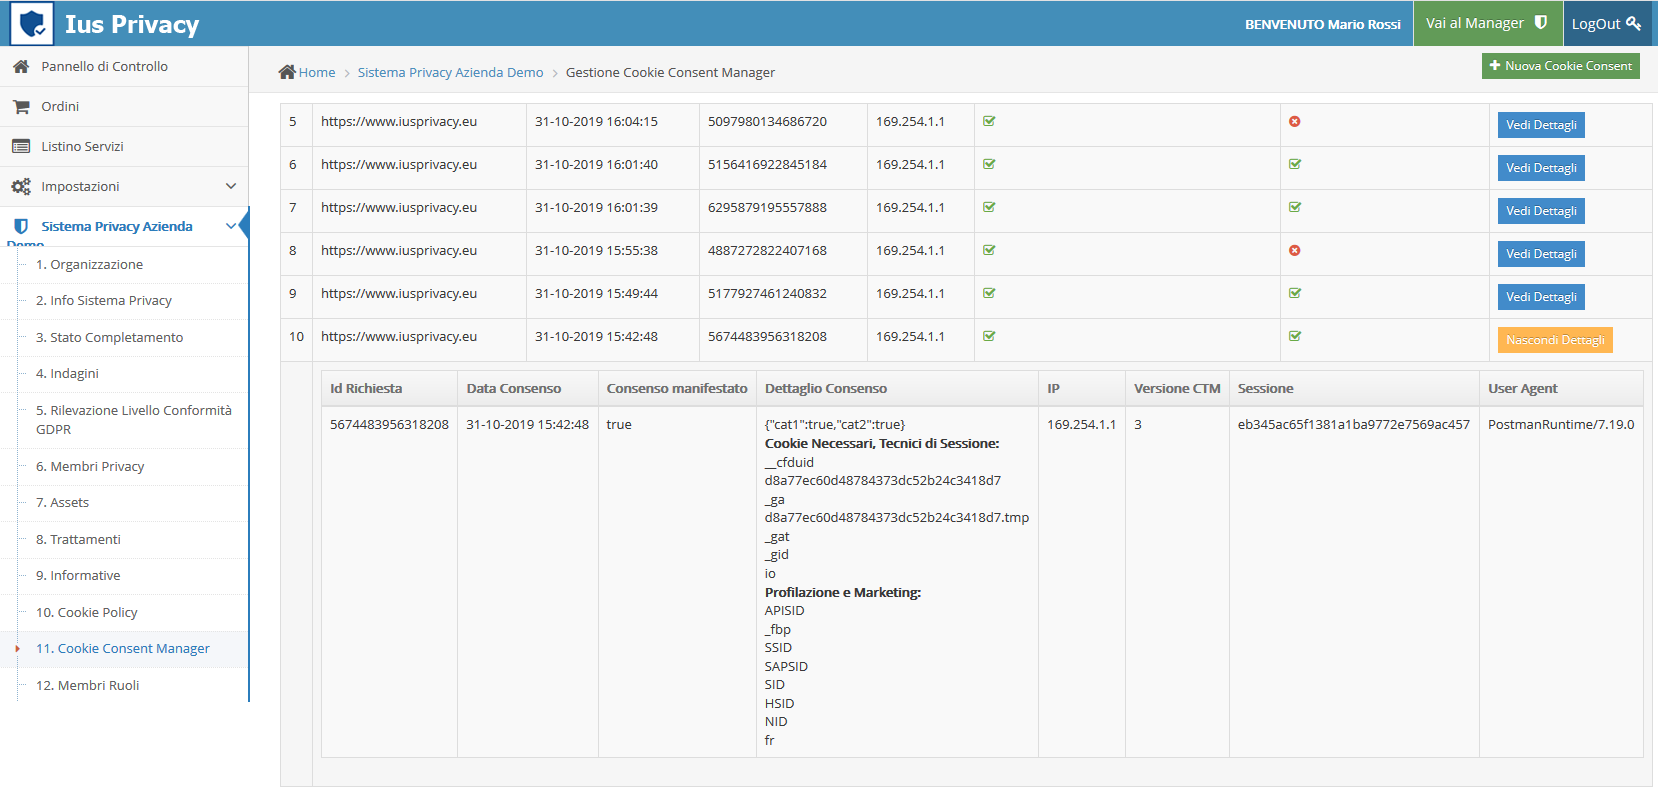The width and height of the screenshot is (1658, 809).
Task: Click the Gestione Cookie Consent Manager breadcrumb
Action: [670, 72]
